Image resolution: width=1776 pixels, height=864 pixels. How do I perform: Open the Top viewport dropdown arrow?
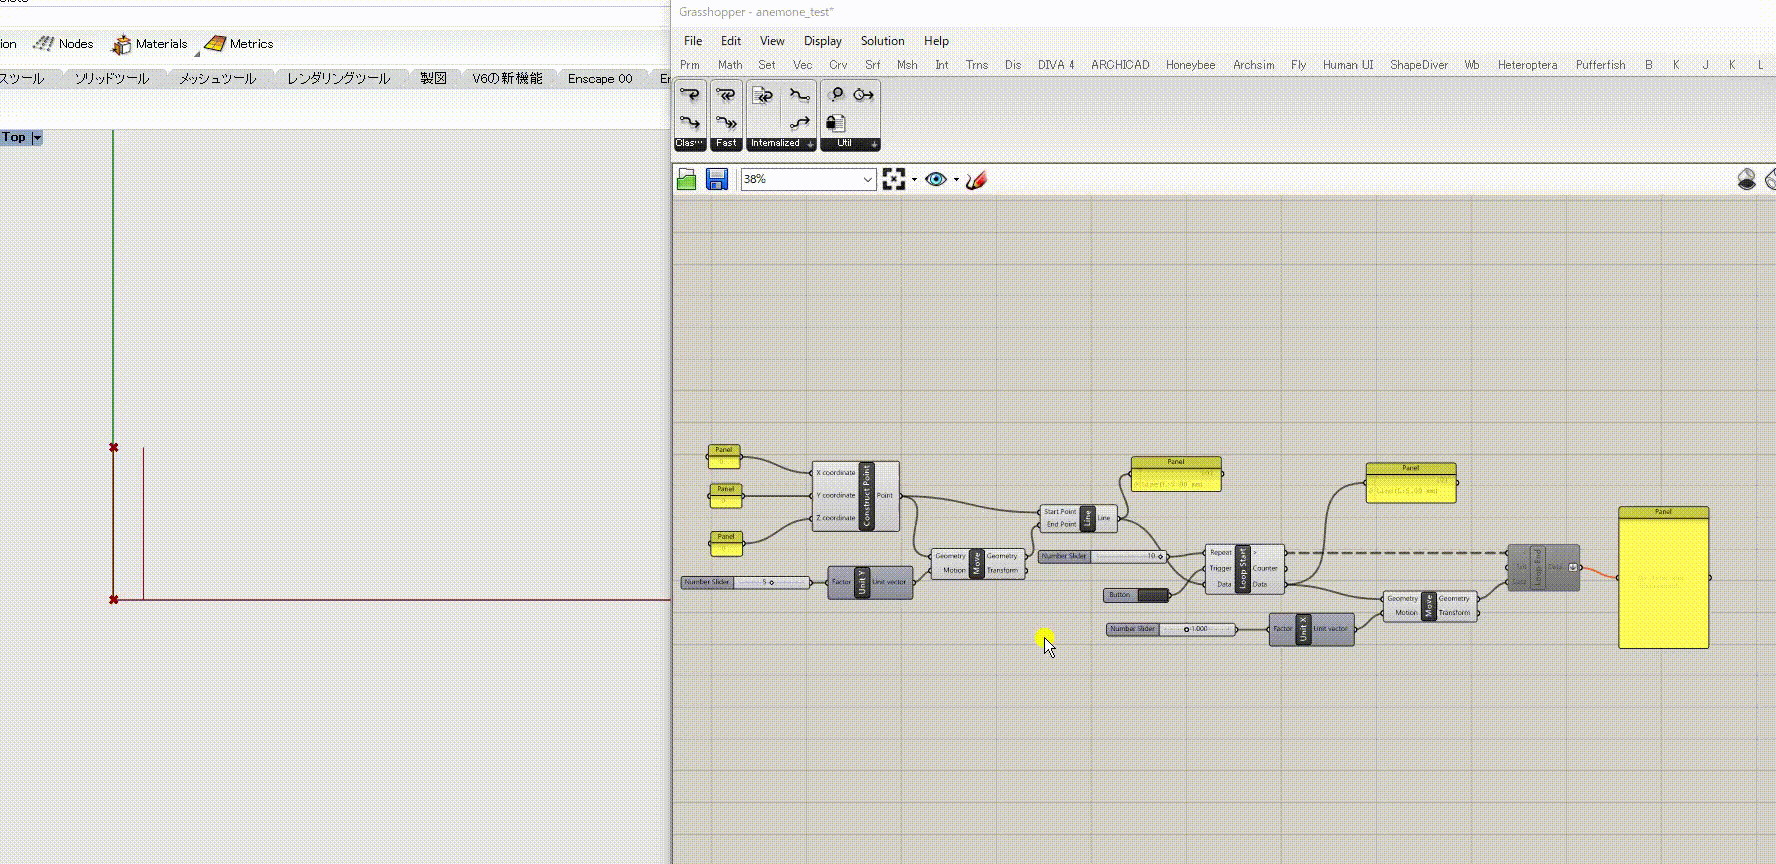click(37, 138)
